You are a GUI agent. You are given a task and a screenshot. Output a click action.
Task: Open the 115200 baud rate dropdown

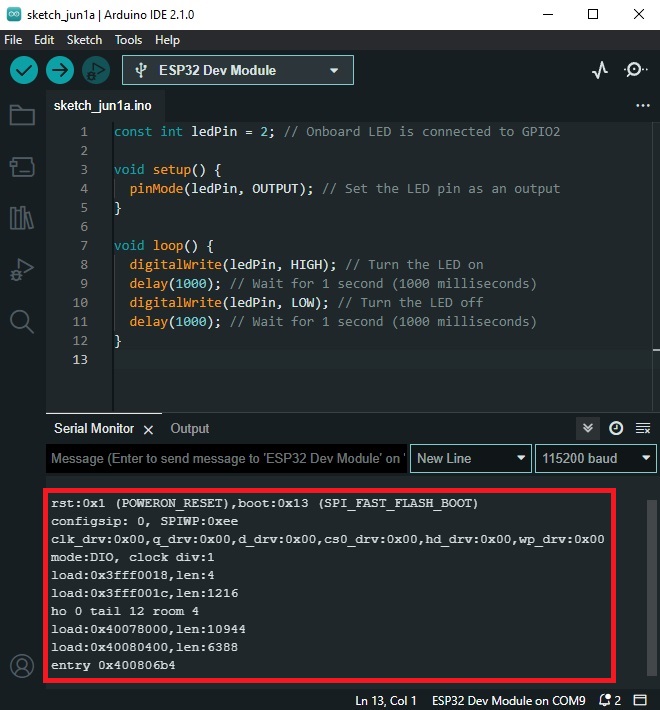coord(596,458)
